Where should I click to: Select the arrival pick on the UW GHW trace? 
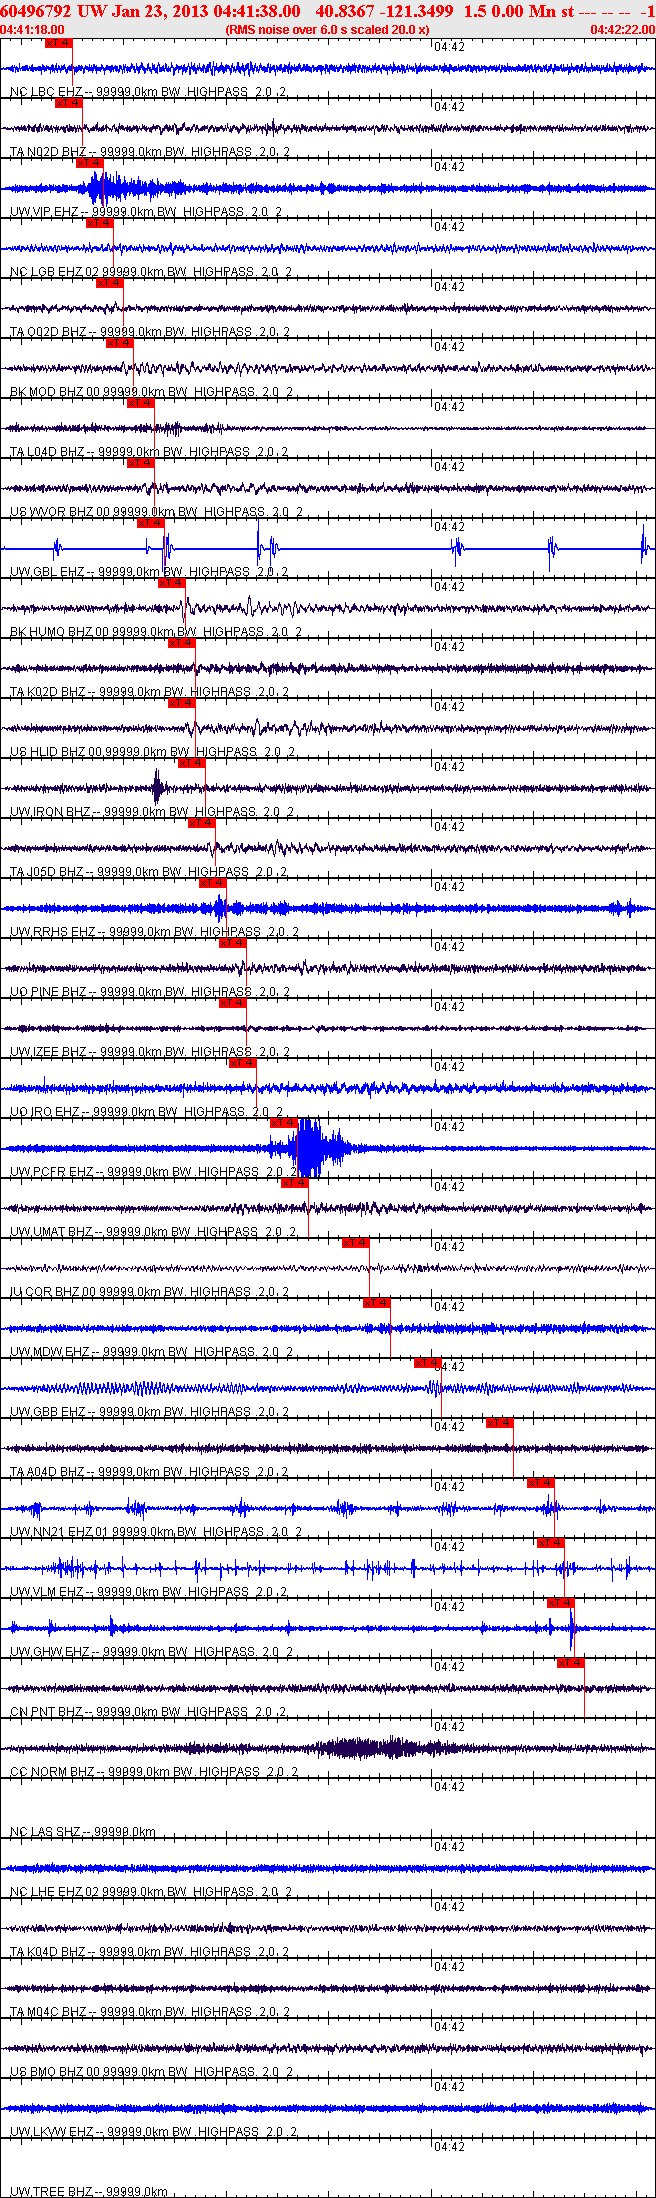coord(560,1603)
